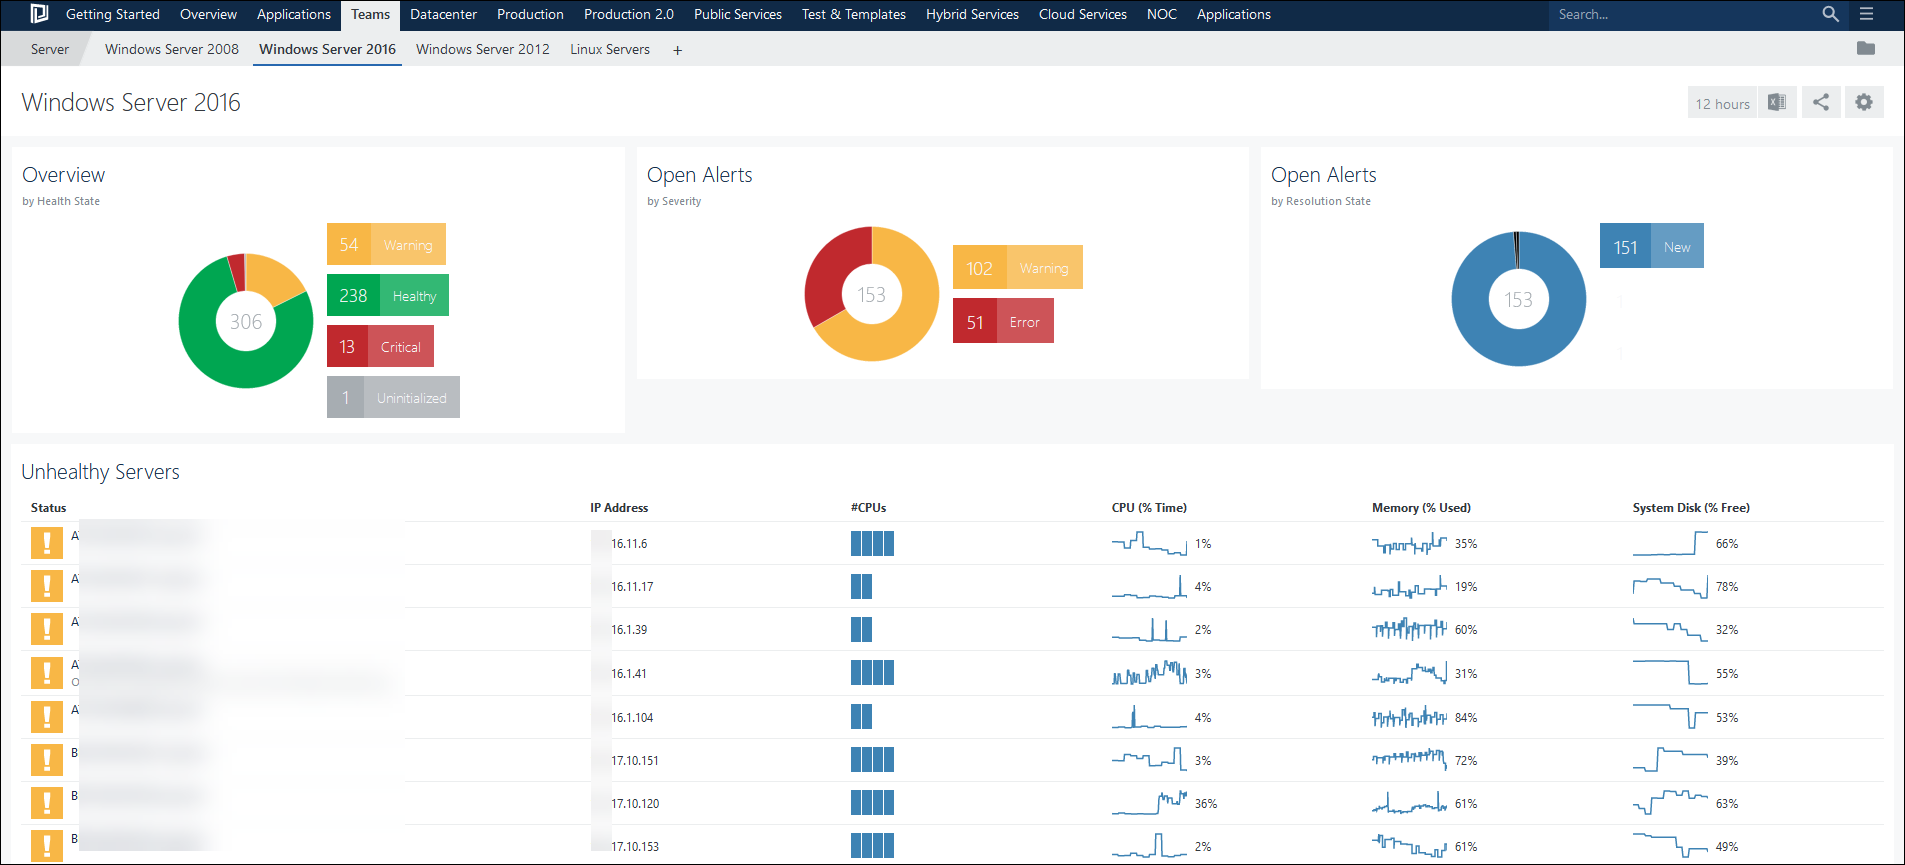Switch to Windows Server 2008 tab
Viewport: 1905px width, 865px height.
pyautogui.click(x=172, y=49)
